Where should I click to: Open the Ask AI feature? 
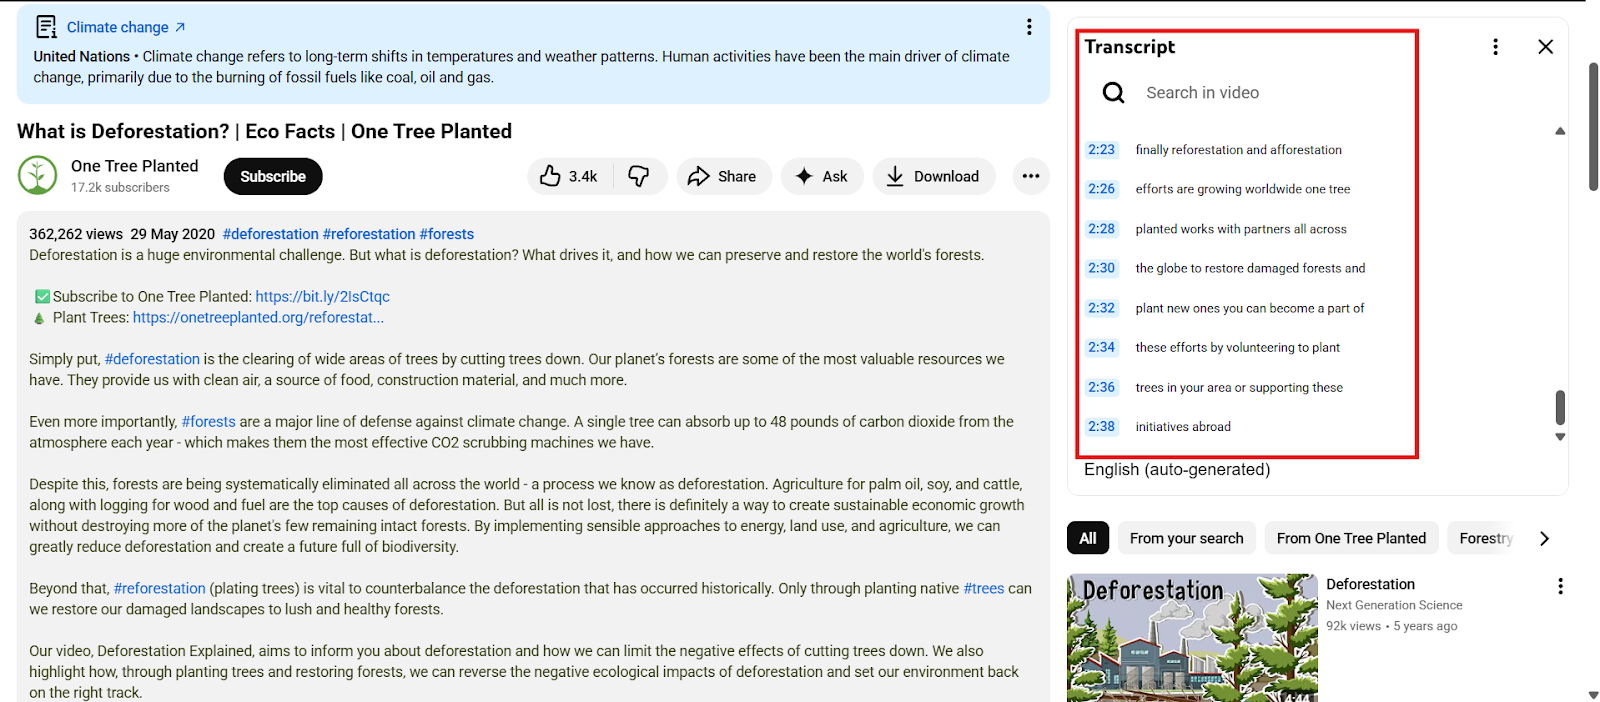(x=822, y=176)
